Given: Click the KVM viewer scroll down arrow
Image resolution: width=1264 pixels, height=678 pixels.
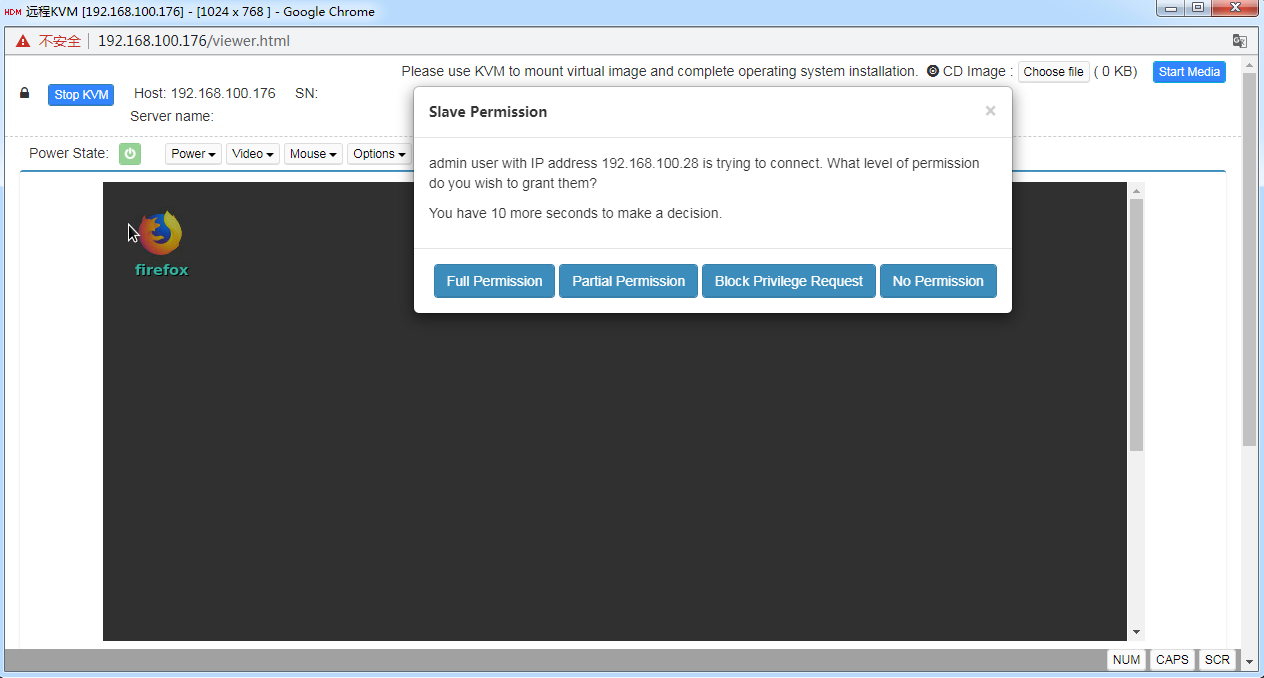Looking at the screenshot, I should [1136, 632].
